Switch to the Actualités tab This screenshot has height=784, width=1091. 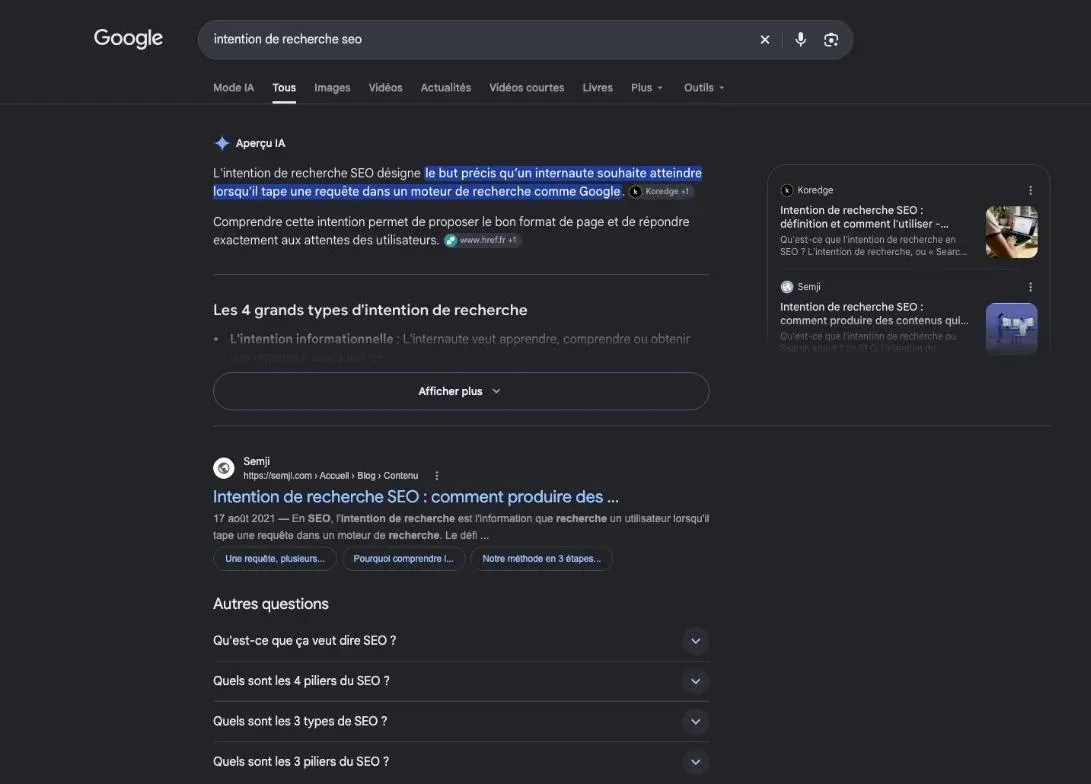click(x=445, y=88)
